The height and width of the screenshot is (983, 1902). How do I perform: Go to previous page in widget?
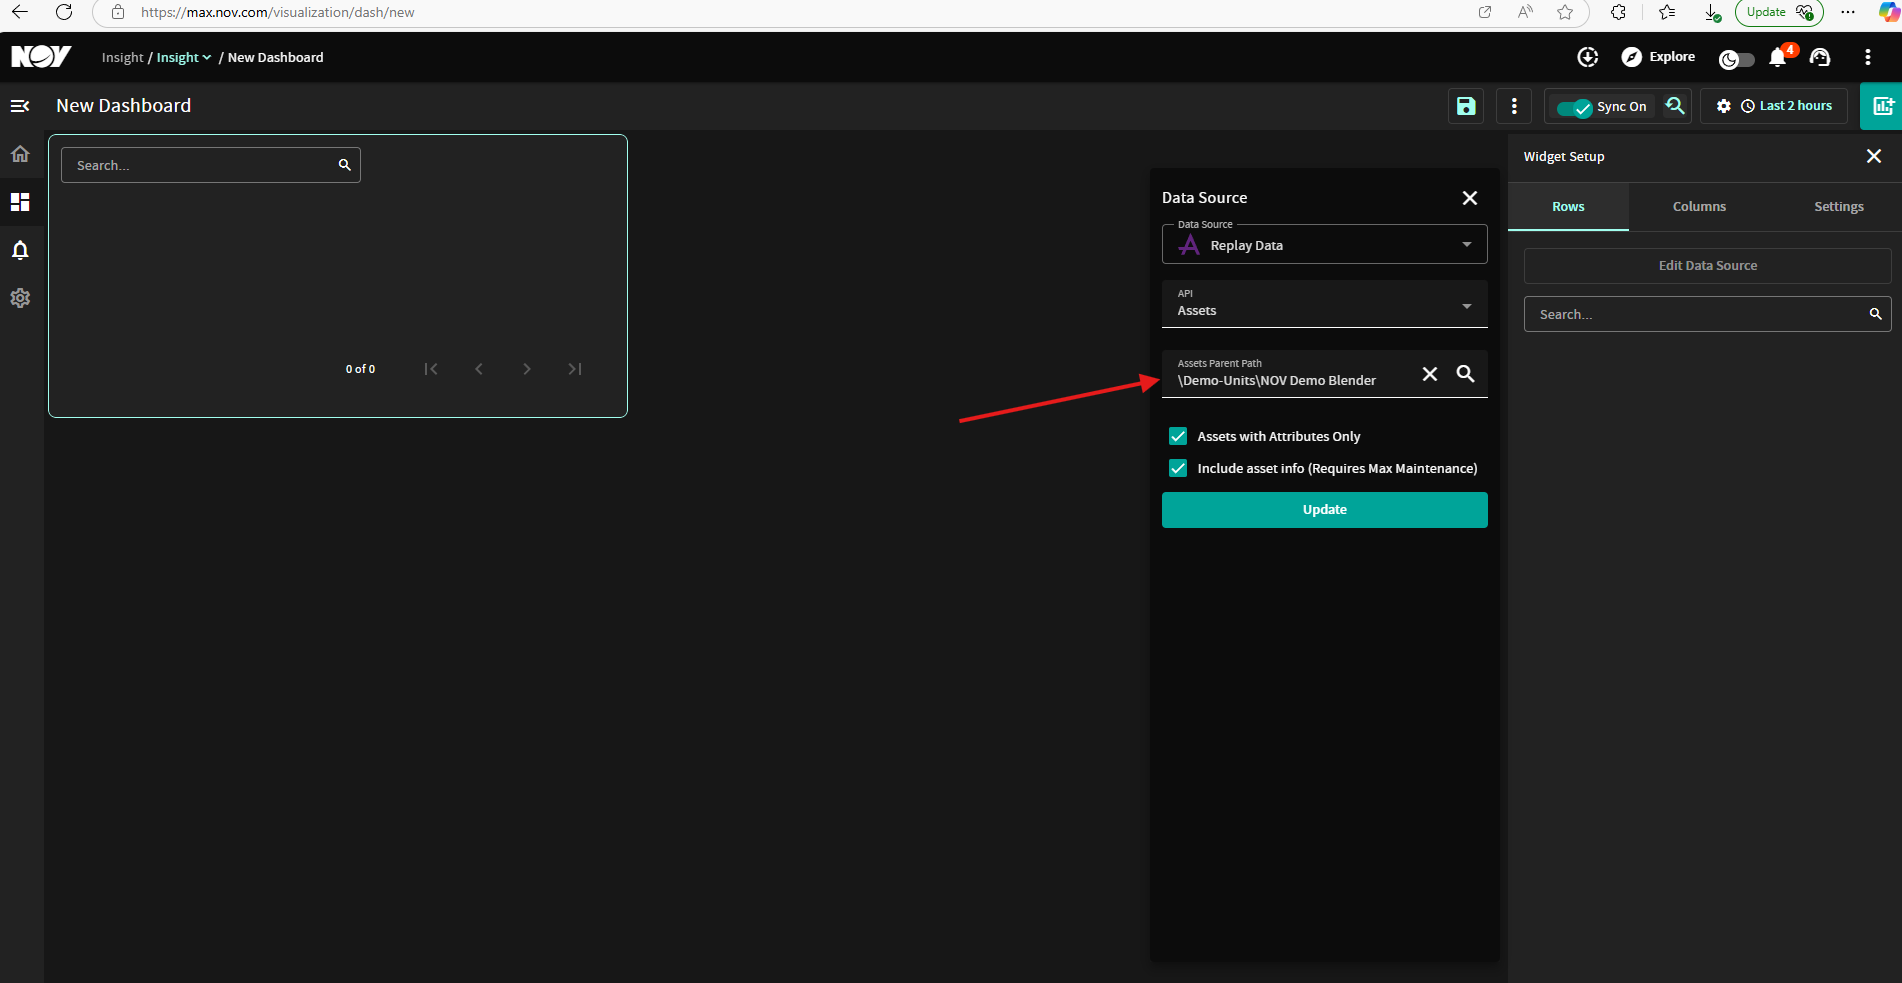tap(479, 369)
